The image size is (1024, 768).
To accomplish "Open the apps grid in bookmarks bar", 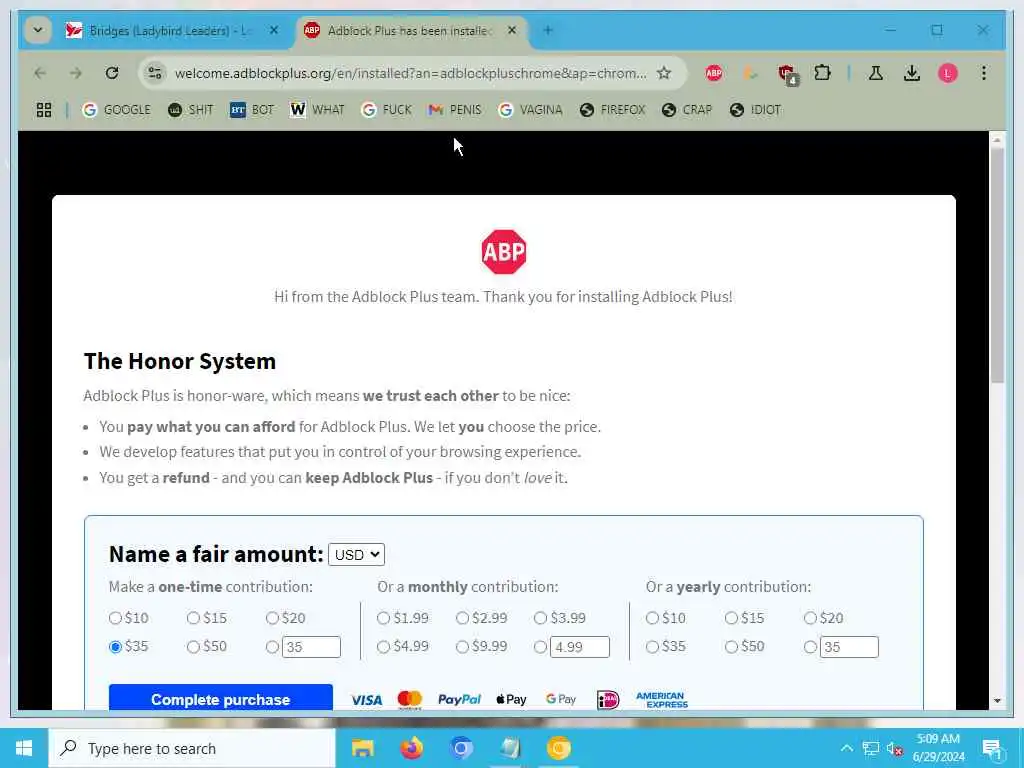I will [44, 110].
